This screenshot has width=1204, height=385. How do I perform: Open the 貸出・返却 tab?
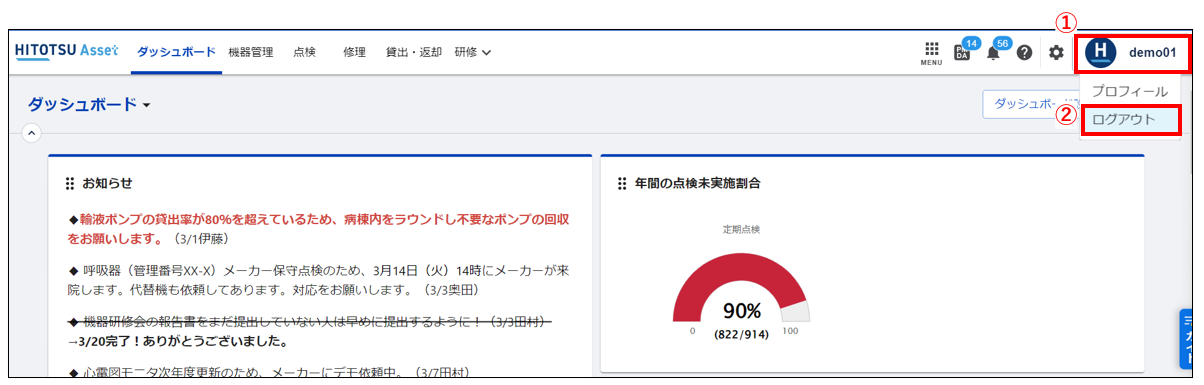pos(413,52)
